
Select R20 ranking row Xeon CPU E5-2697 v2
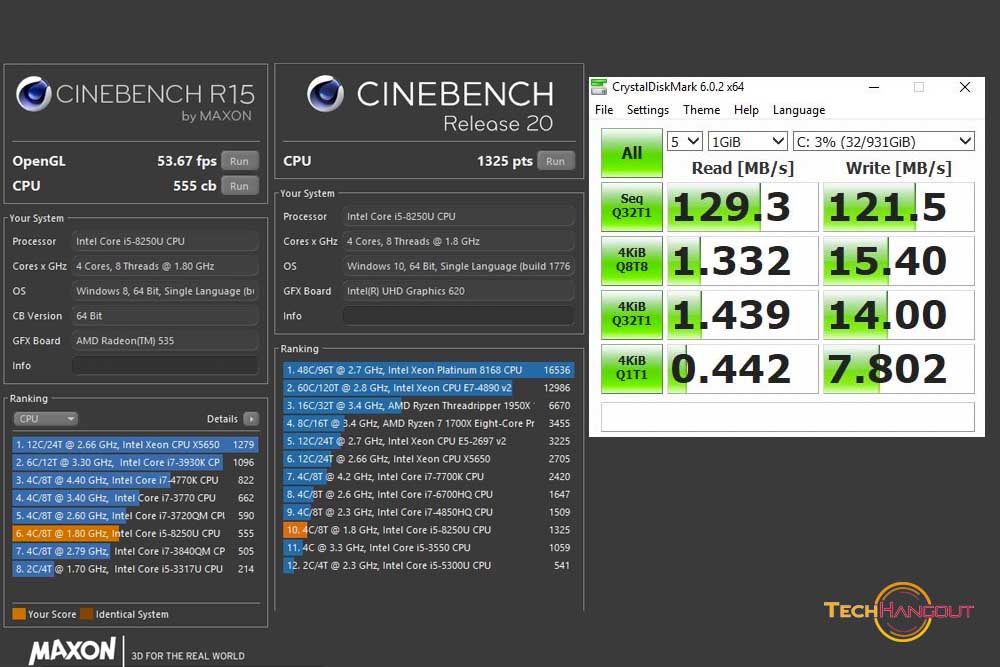click(429, 441)
